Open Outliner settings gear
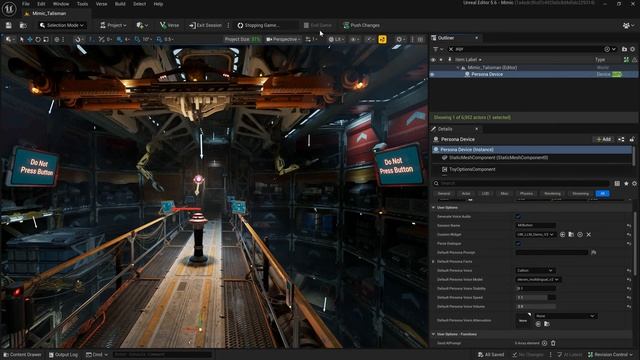This screenshot has width=640, height=360. pos(632,49)
